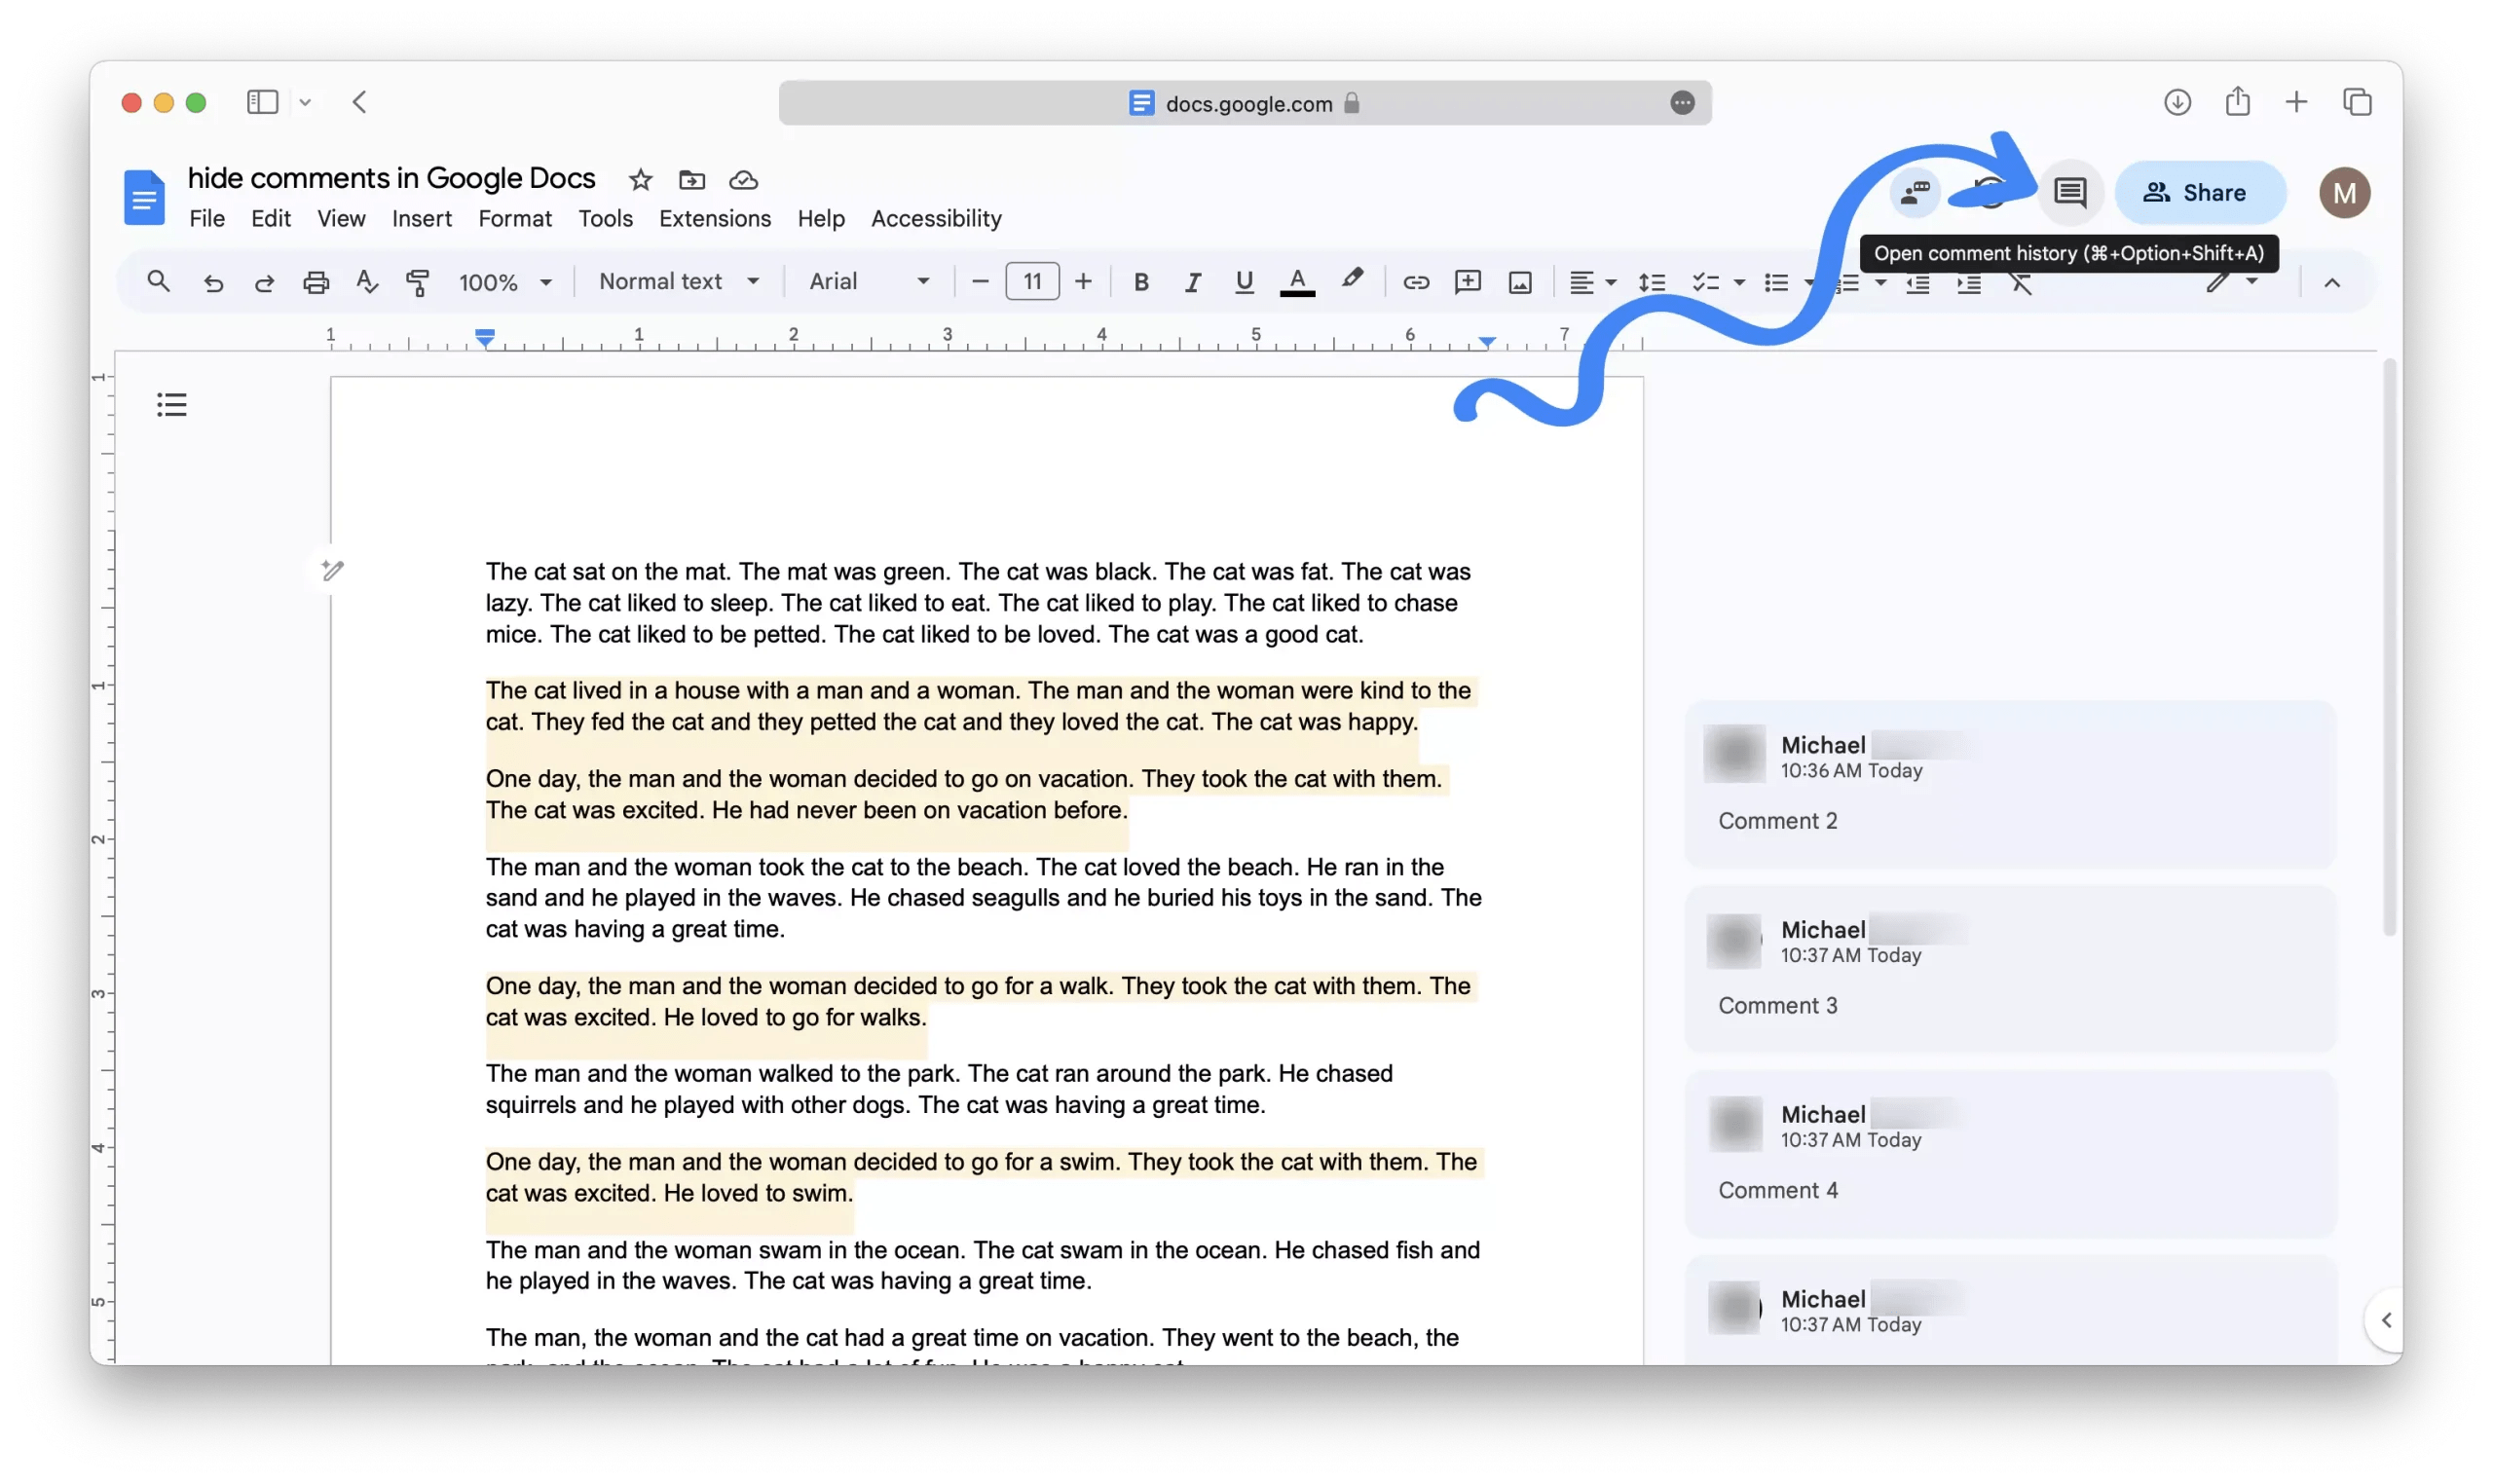
Task: Show the document outline
Action: click(171, 404)
